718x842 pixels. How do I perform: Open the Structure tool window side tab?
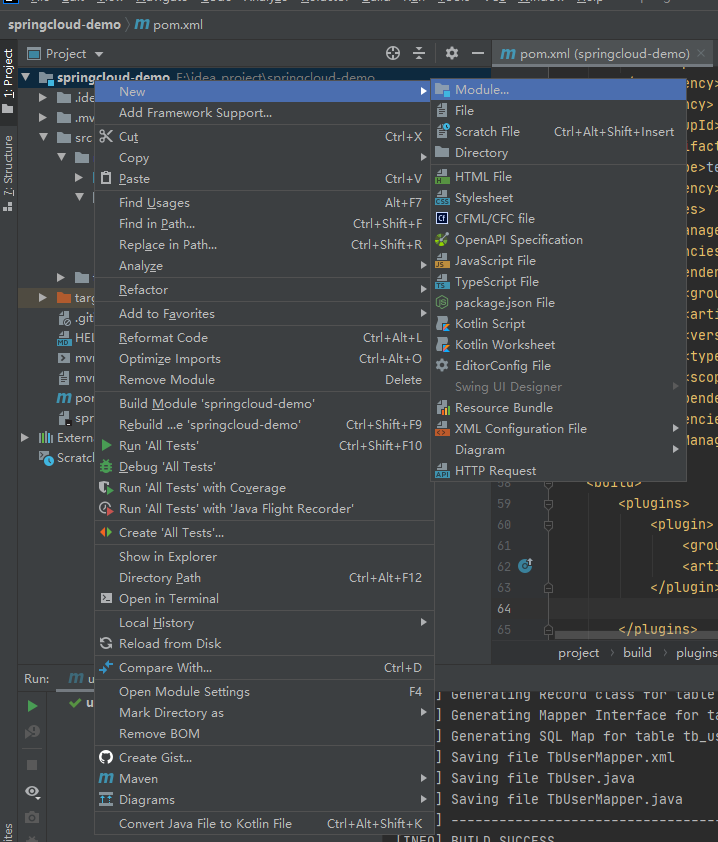(x=8, y=173)
